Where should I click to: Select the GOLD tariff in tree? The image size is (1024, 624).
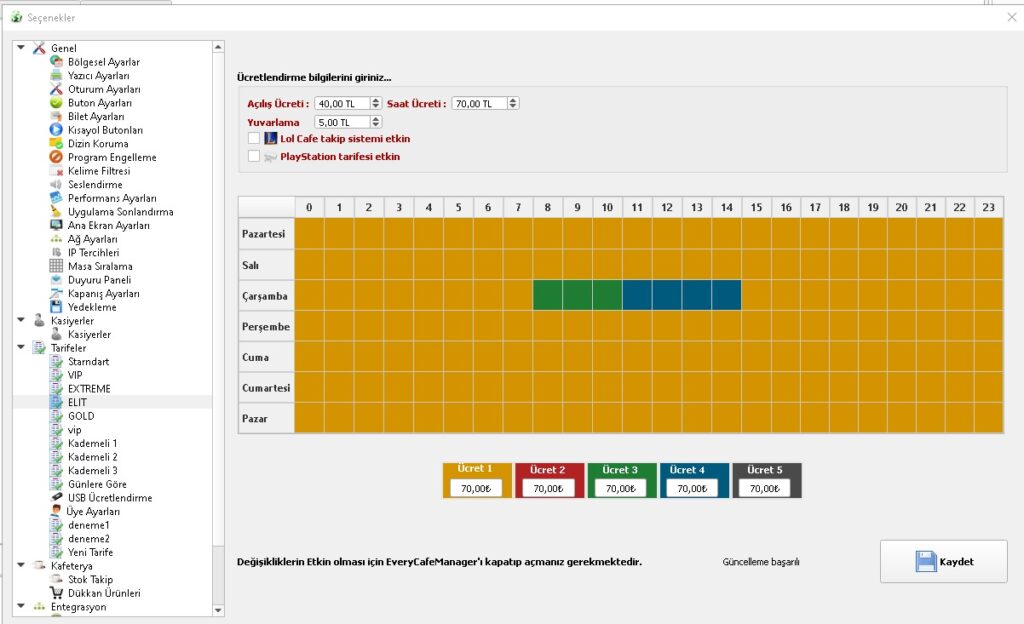click(81, 416)
